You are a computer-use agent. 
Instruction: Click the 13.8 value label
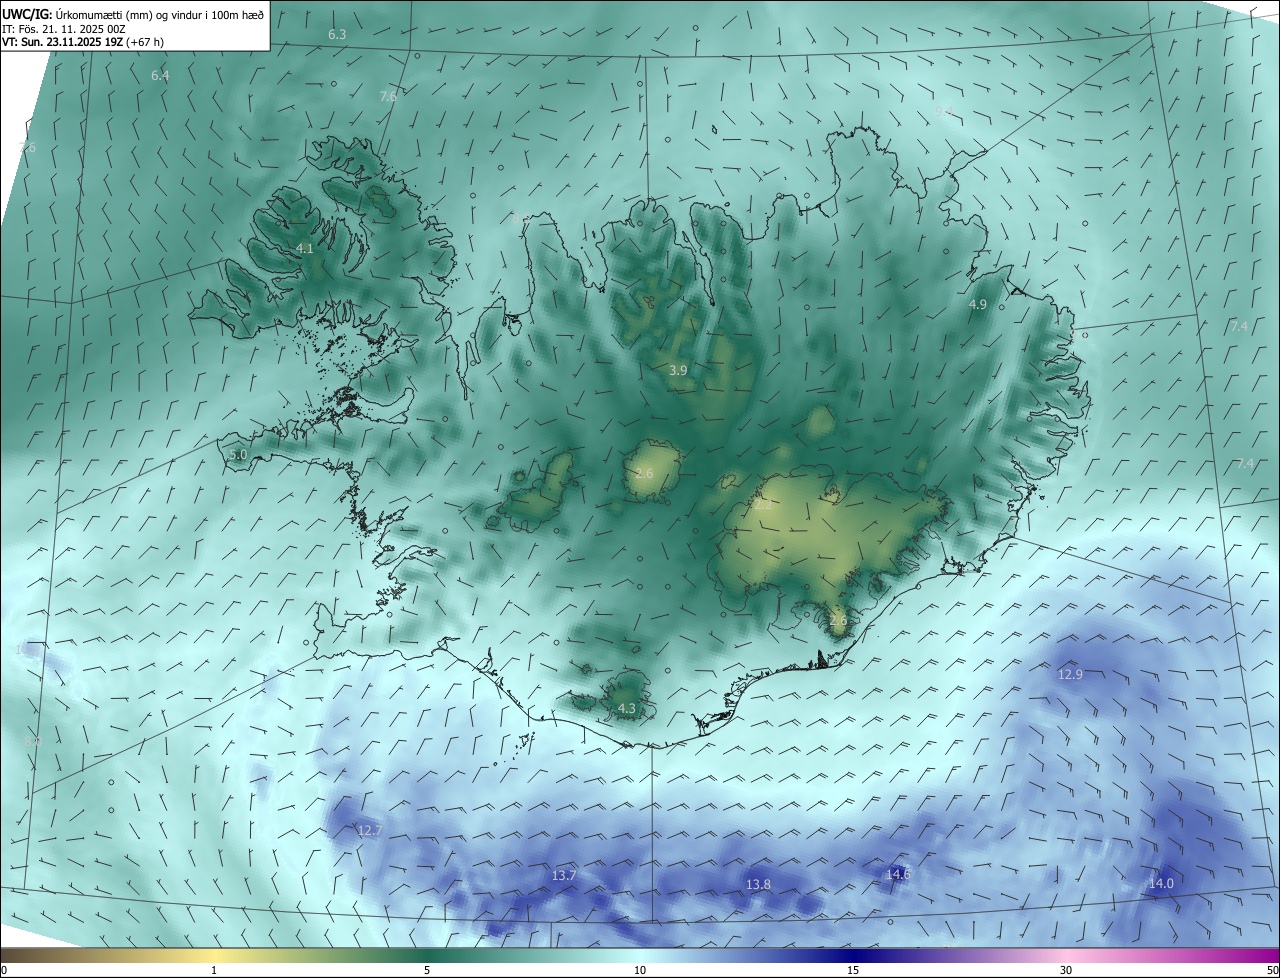click(x=759, y=885)
